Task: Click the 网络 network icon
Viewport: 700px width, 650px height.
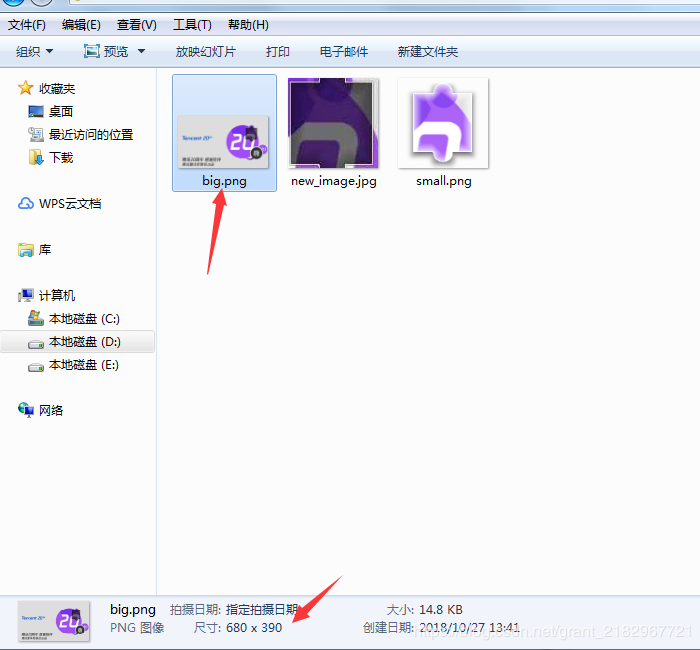Action: pyautogui.click(x=25, y=410)
